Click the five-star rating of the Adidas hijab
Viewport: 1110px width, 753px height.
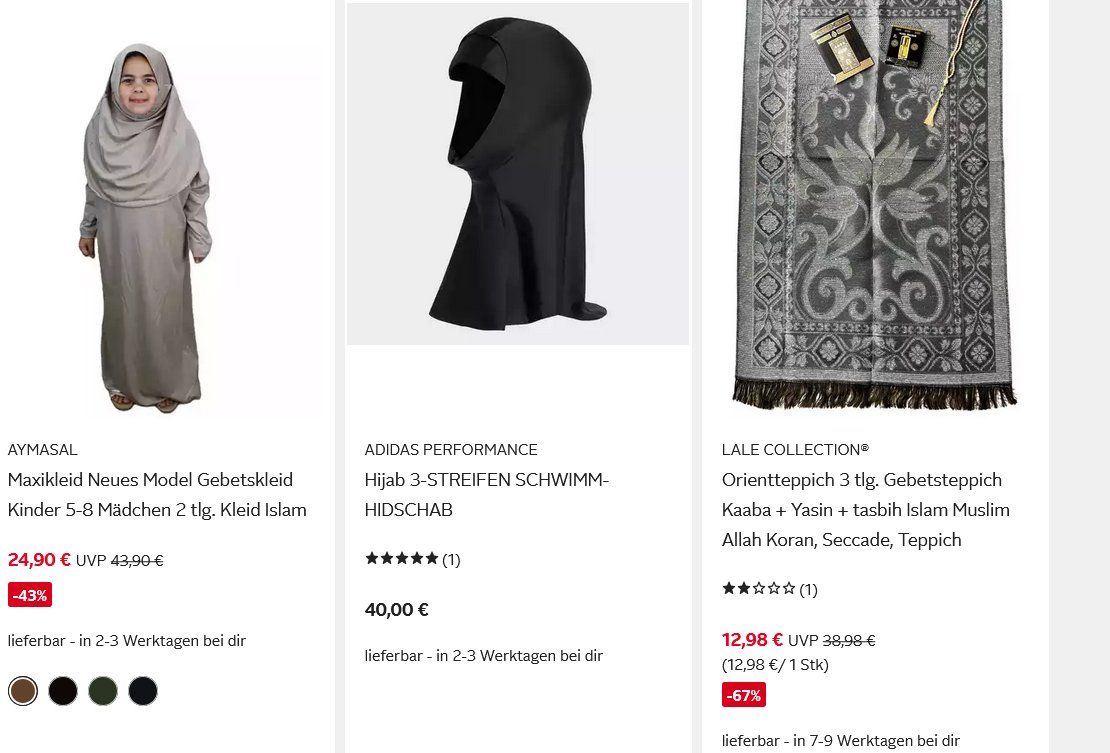pos(401,559)
